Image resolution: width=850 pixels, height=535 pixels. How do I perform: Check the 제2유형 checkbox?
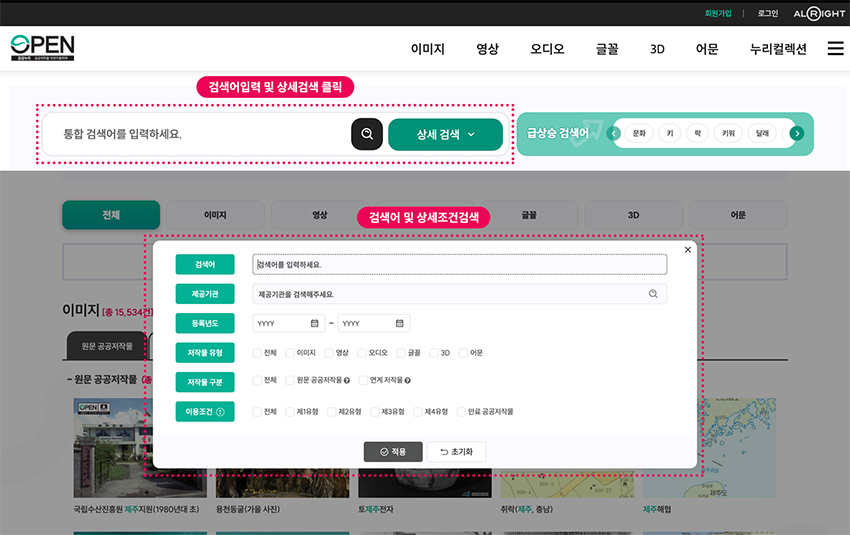click(332, 412)
